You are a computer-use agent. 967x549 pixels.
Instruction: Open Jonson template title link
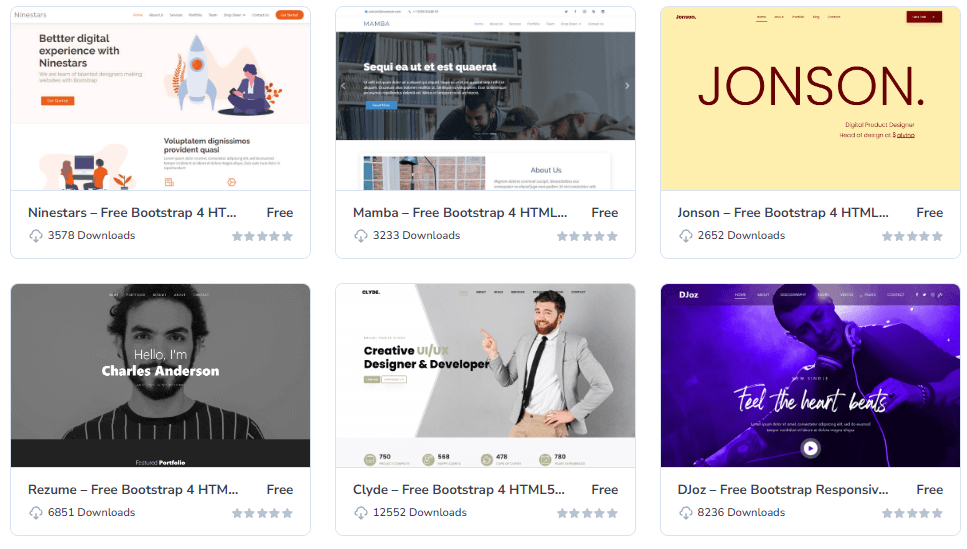coord(783,213)
